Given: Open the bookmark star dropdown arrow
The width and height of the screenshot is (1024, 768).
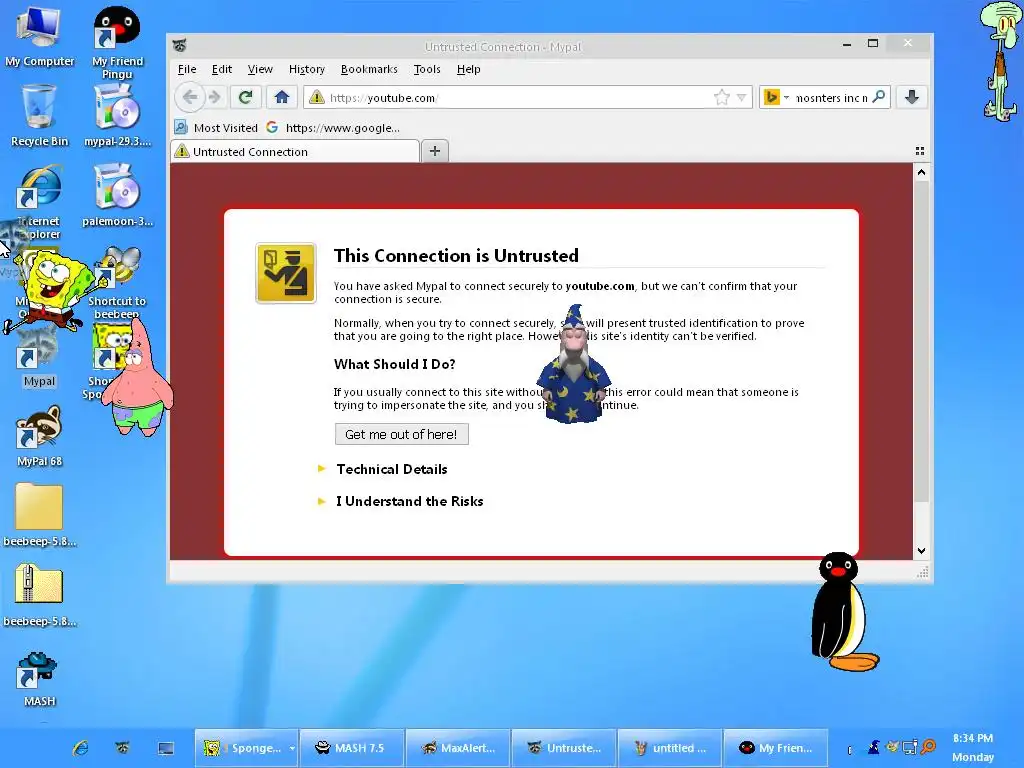Looking at the screenshot, I should 741,97.
